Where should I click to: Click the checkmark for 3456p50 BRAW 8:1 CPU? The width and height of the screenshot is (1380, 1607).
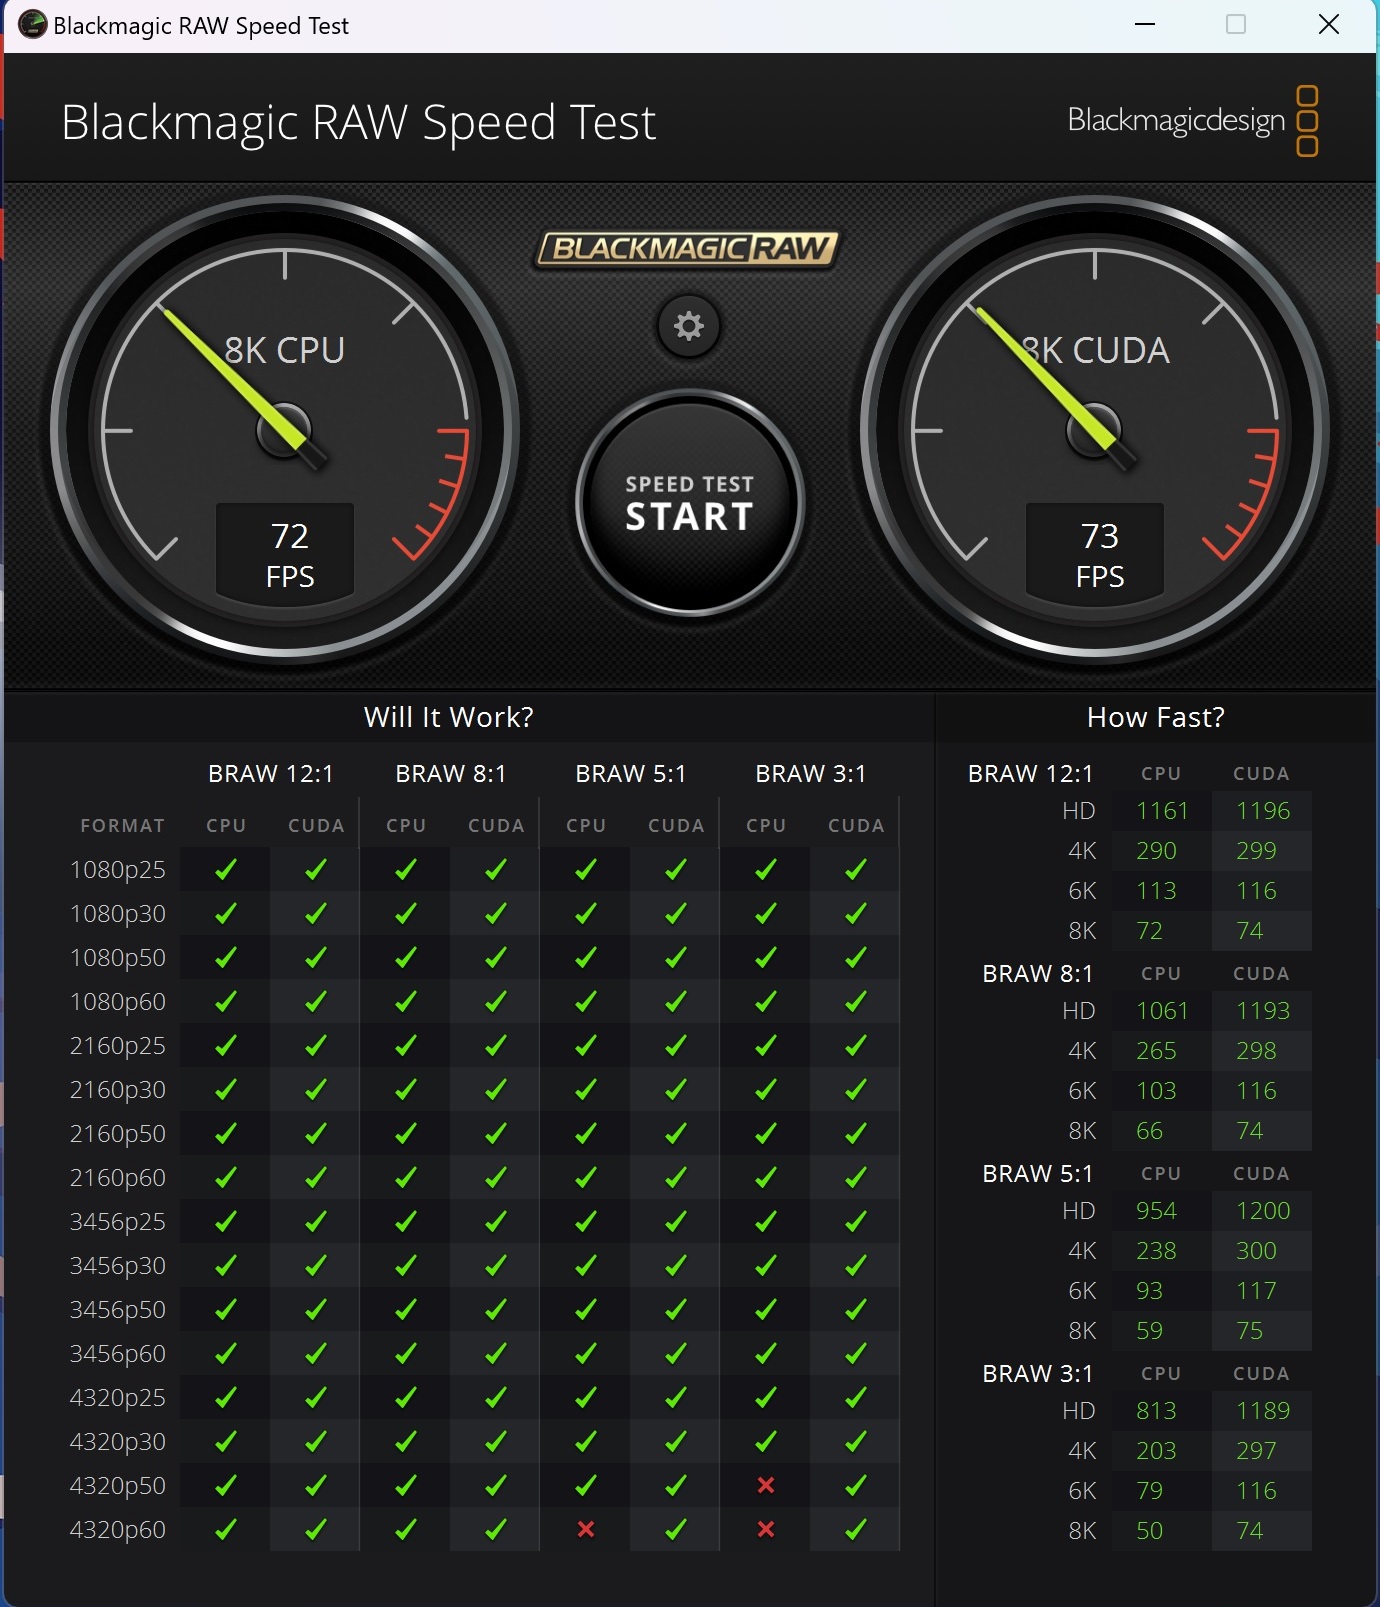coord(406,1309)
